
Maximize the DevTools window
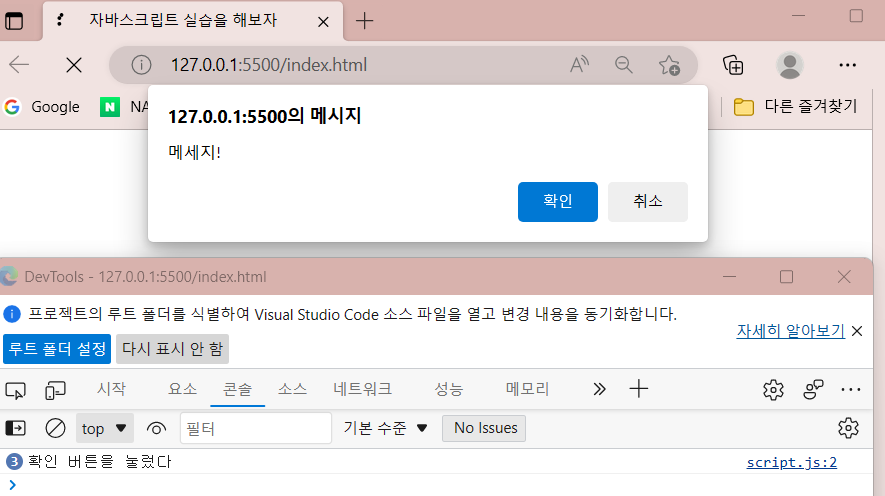pyautogui.click(x=786, y=276)
